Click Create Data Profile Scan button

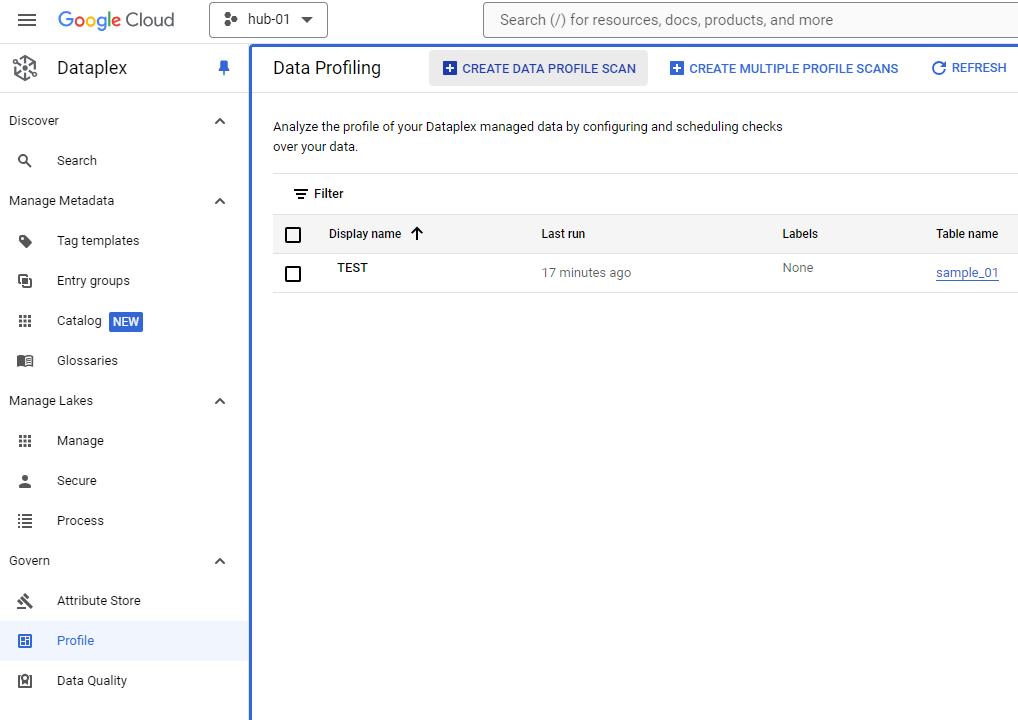point(538,68)
